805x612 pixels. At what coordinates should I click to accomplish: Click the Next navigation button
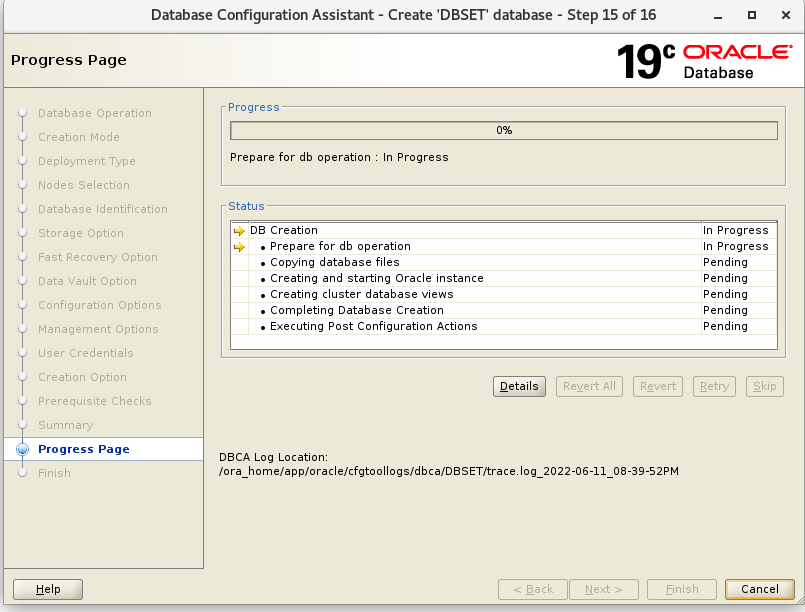pyautogui.click(x=604, y=589)
